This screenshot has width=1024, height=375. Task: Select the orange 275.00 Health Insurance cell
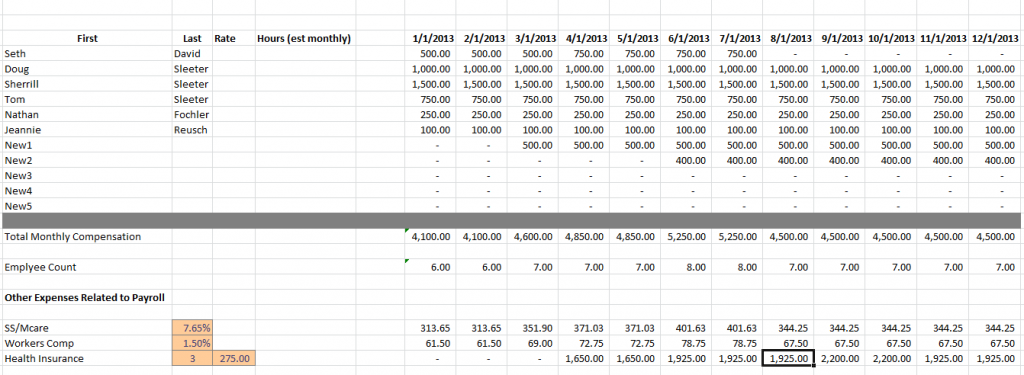point(234,358)
